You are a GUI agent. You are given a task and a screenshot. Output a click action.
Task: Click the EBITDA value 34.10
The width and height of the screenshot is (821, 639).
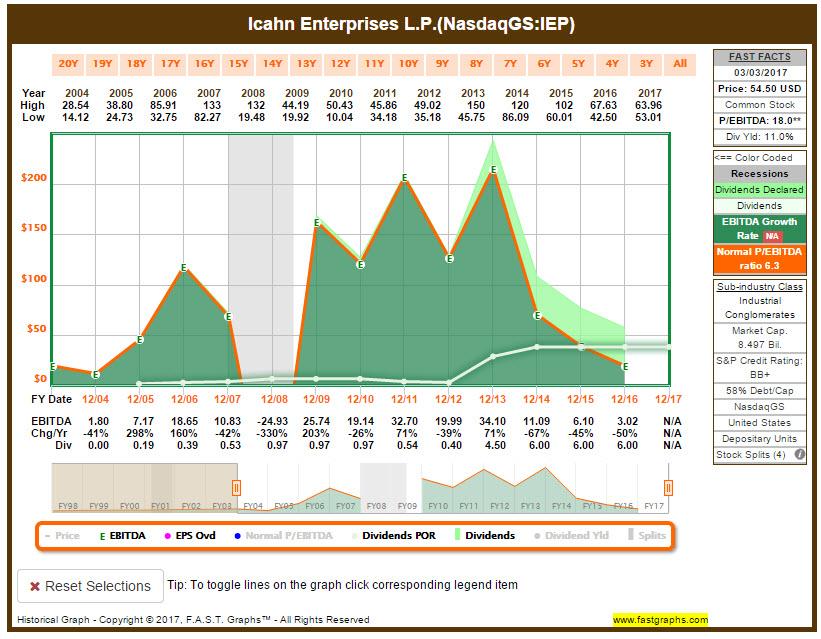[492, 421]
